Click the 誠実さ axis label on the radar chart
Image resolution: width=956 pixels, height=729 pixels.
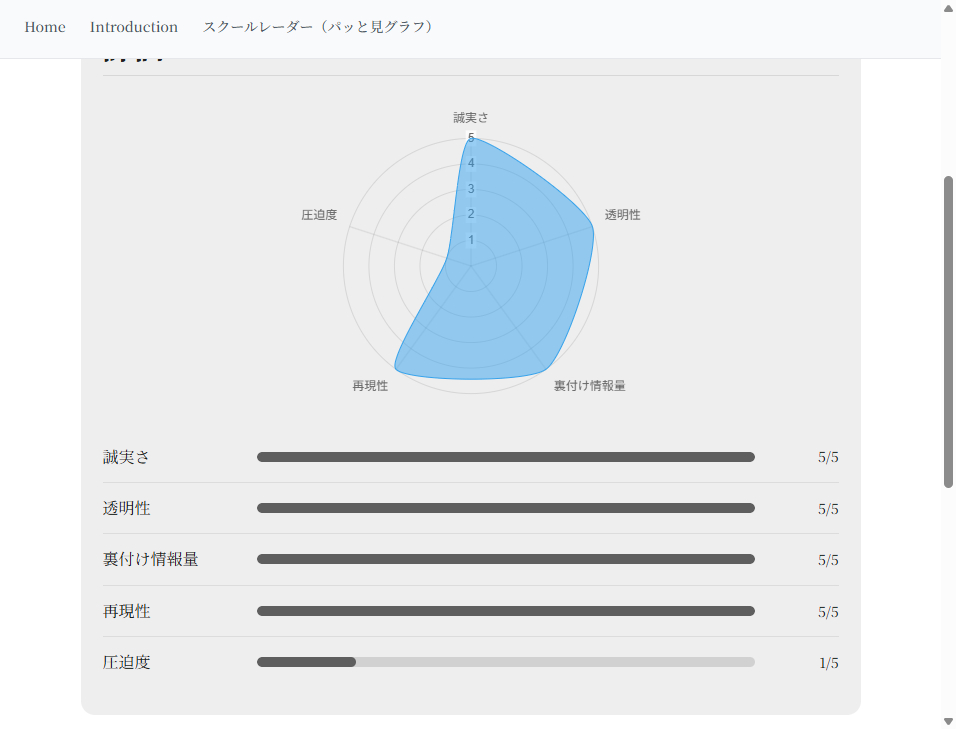tap(471, 117)
